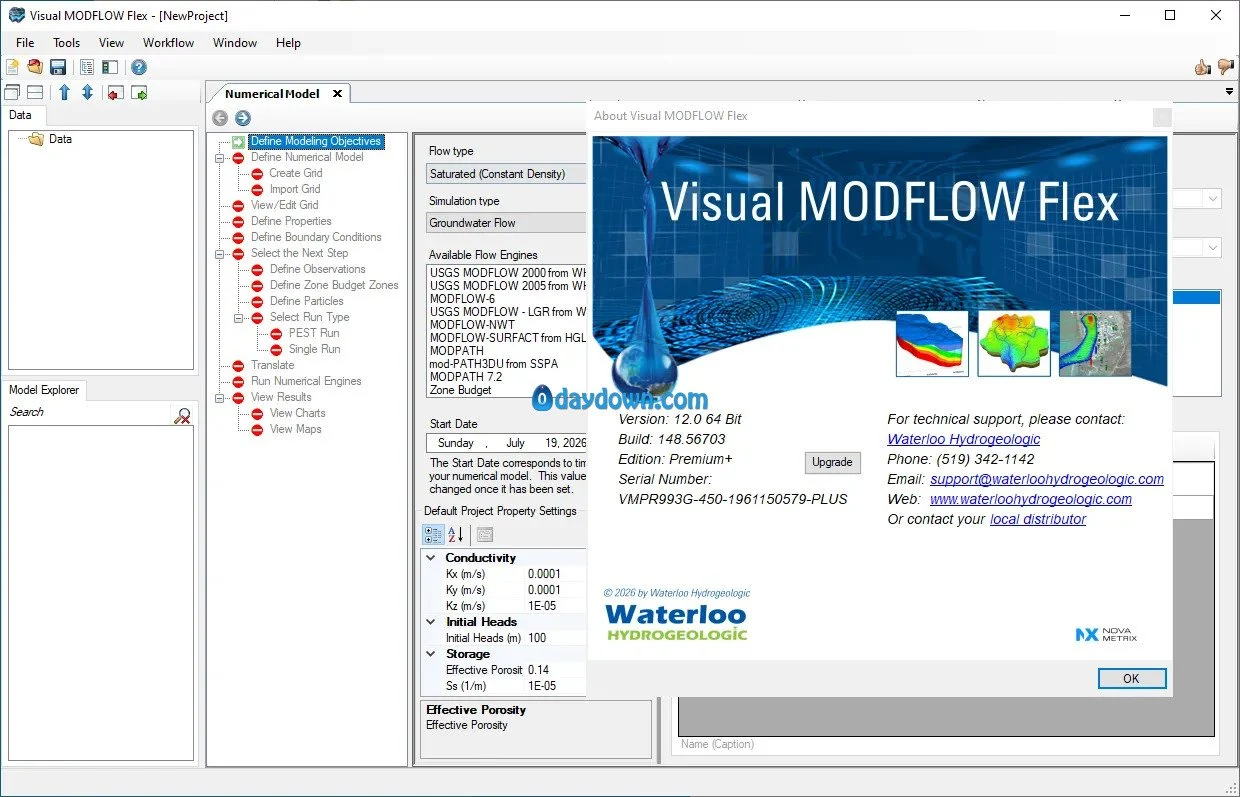Viewport: 1240px width, 797px height.
Task: Click the grey back arrow in the workflow
Action: pos(220,118)
